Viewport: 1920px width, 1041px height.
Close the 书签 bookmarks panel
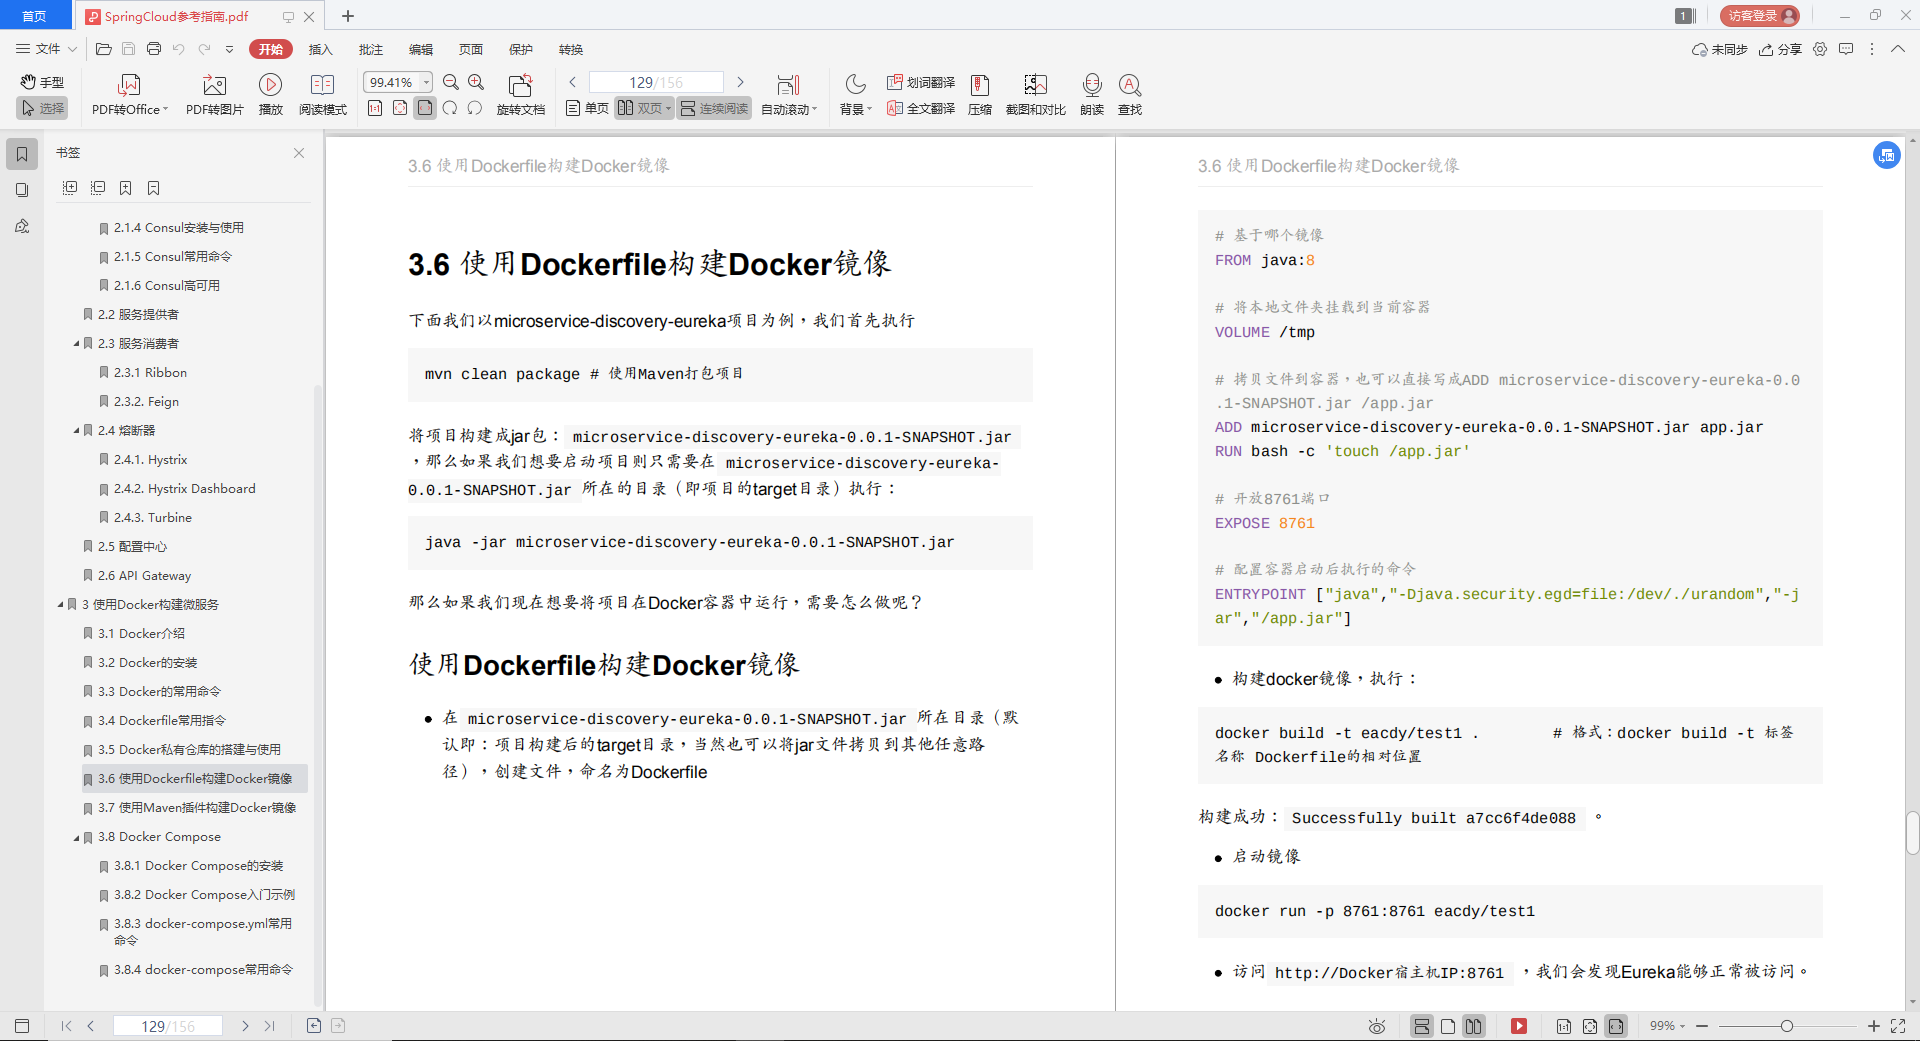[299, 153]
